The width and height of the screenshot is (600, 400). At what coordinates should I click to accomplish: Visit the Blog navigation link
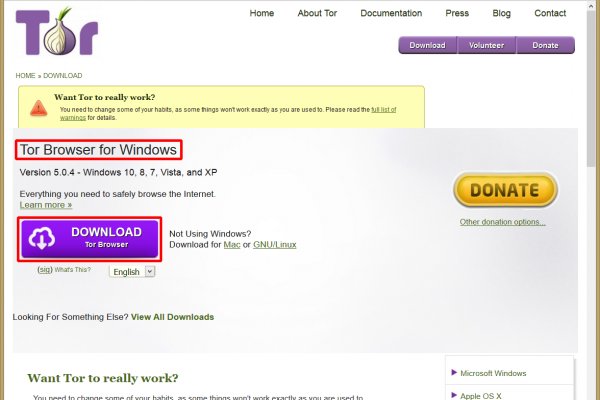tap(501, 13)
